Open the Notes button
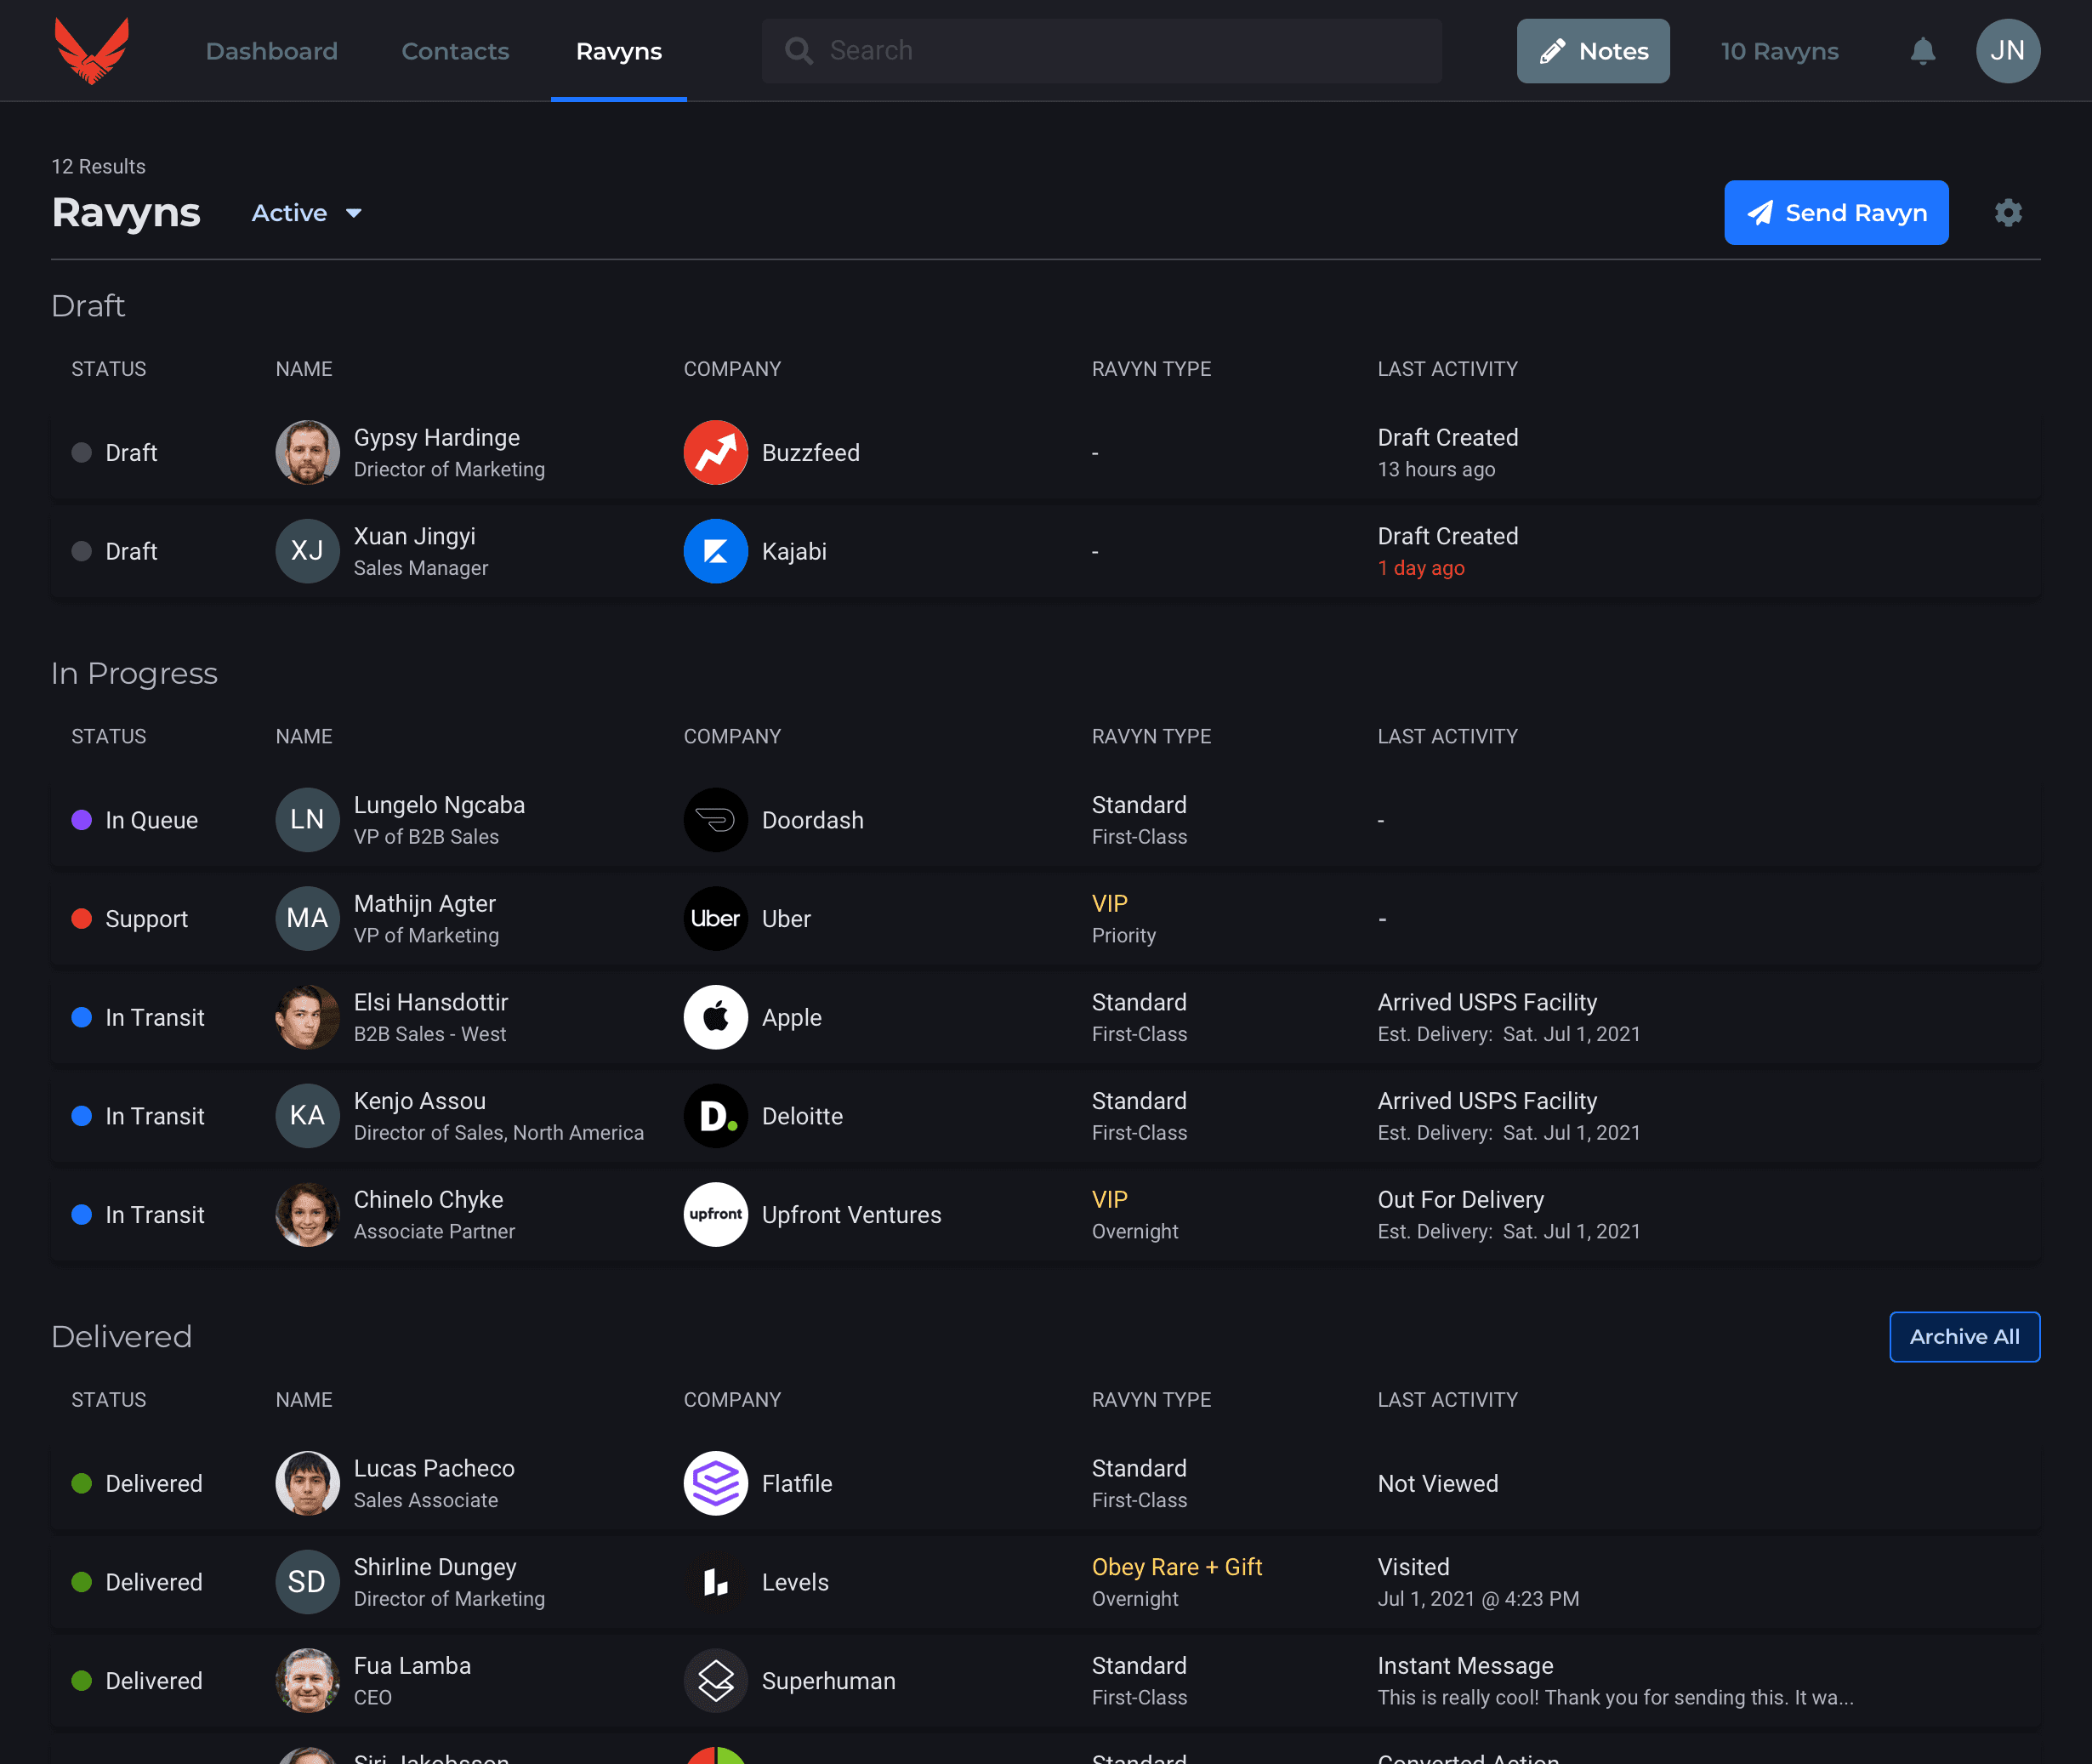This screenshot has width=2092, height=1764. (1592, 51)
